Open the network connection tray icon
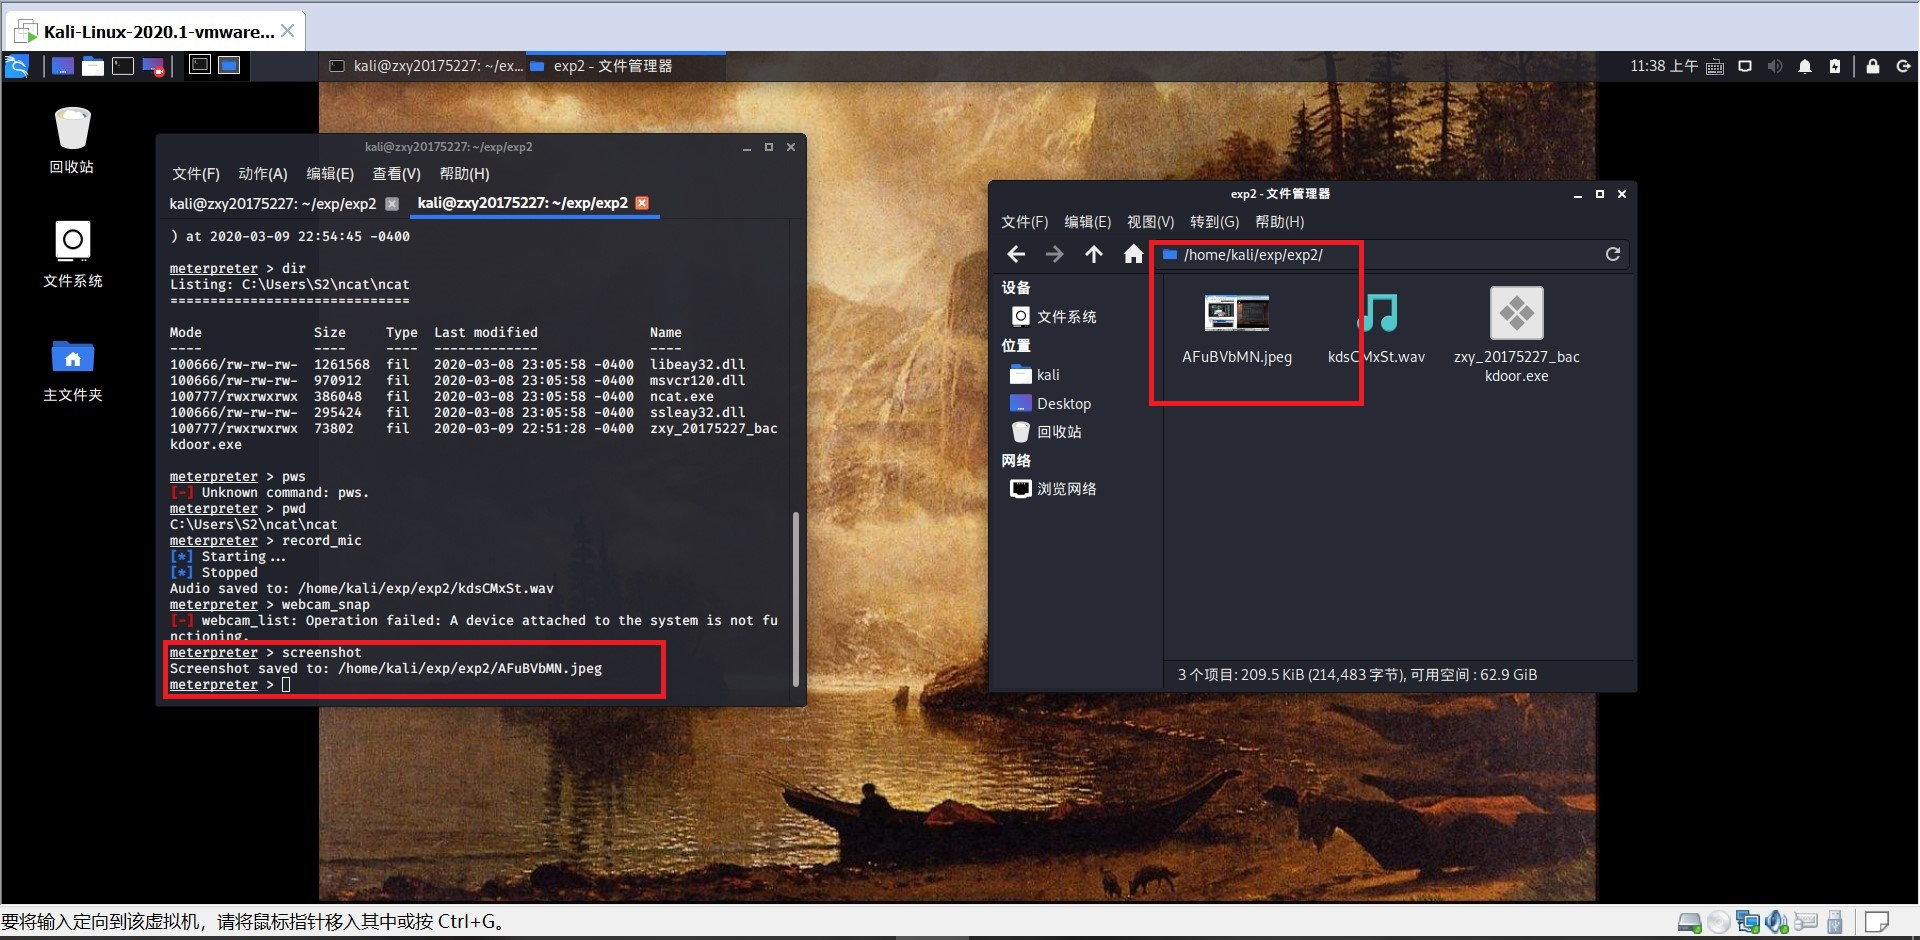 click(x=1745, y=66)
